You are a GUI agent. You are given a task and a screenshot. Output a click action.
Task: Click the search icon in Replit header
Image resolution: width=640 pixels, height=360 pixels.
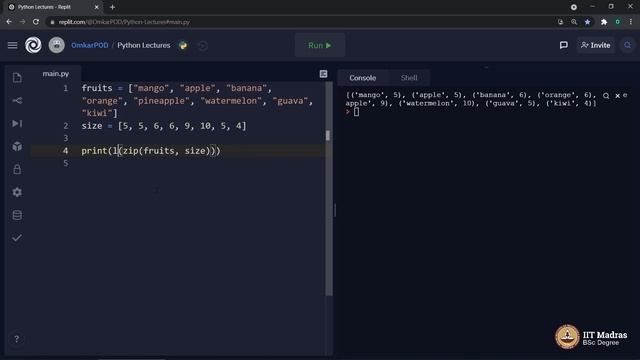click(628, 45)
